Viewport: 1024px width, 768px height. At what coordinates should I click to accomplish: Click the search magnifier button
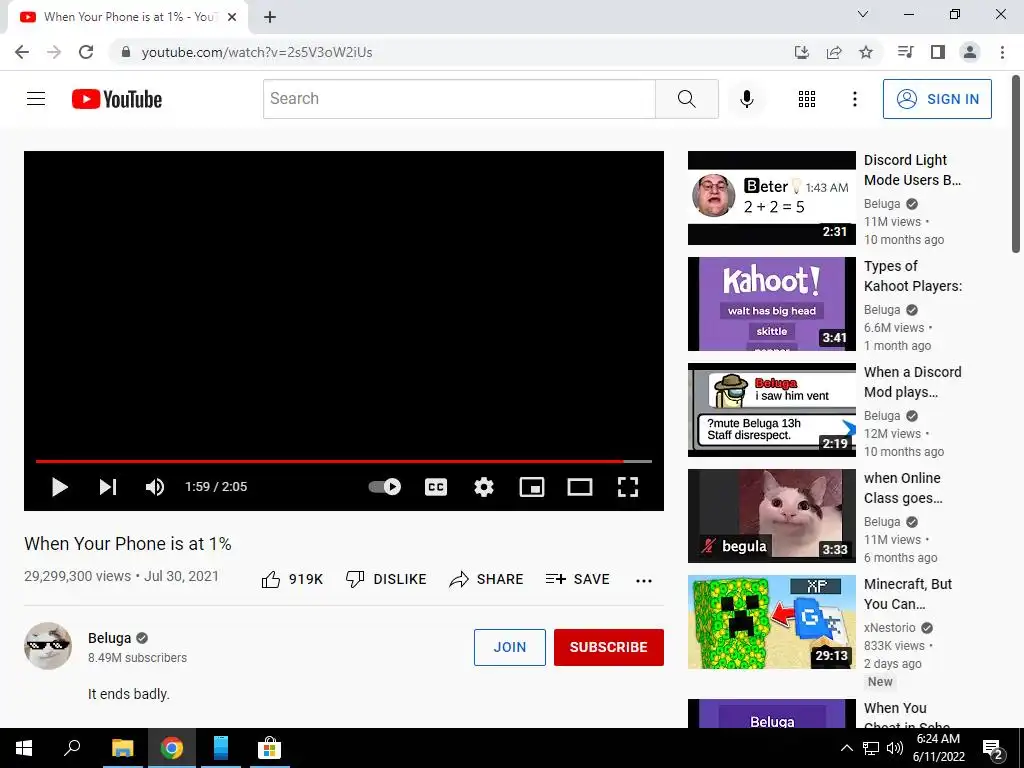(x=686, y=99)
